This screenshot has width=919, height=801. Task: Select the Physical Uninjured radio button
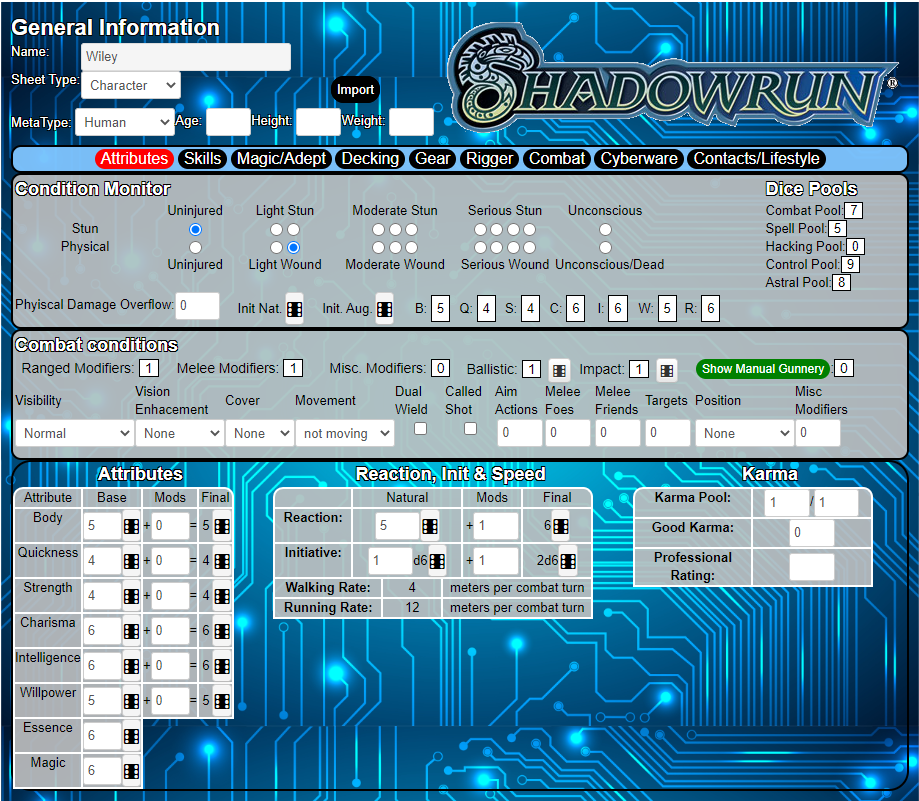[195, 247]
